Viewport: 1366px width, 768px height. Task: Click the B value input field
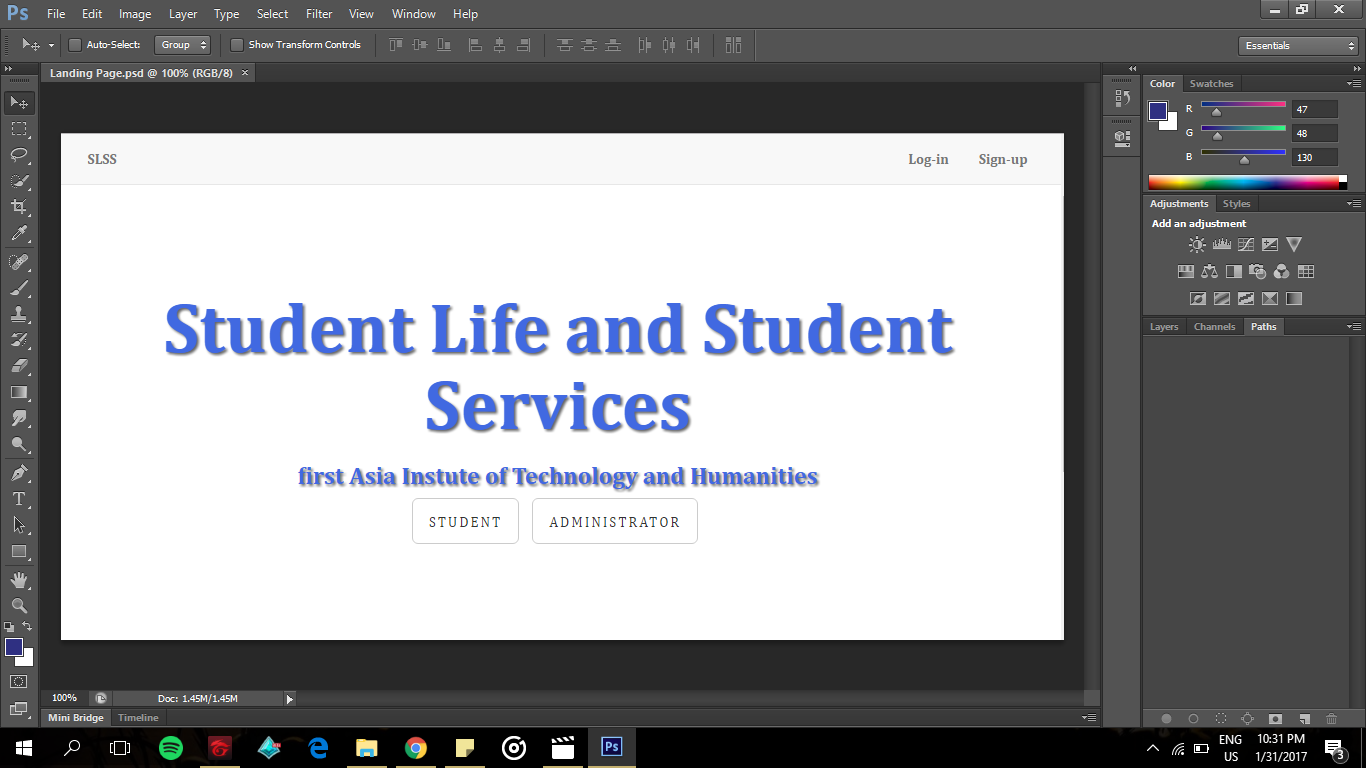pos(1314,157)
